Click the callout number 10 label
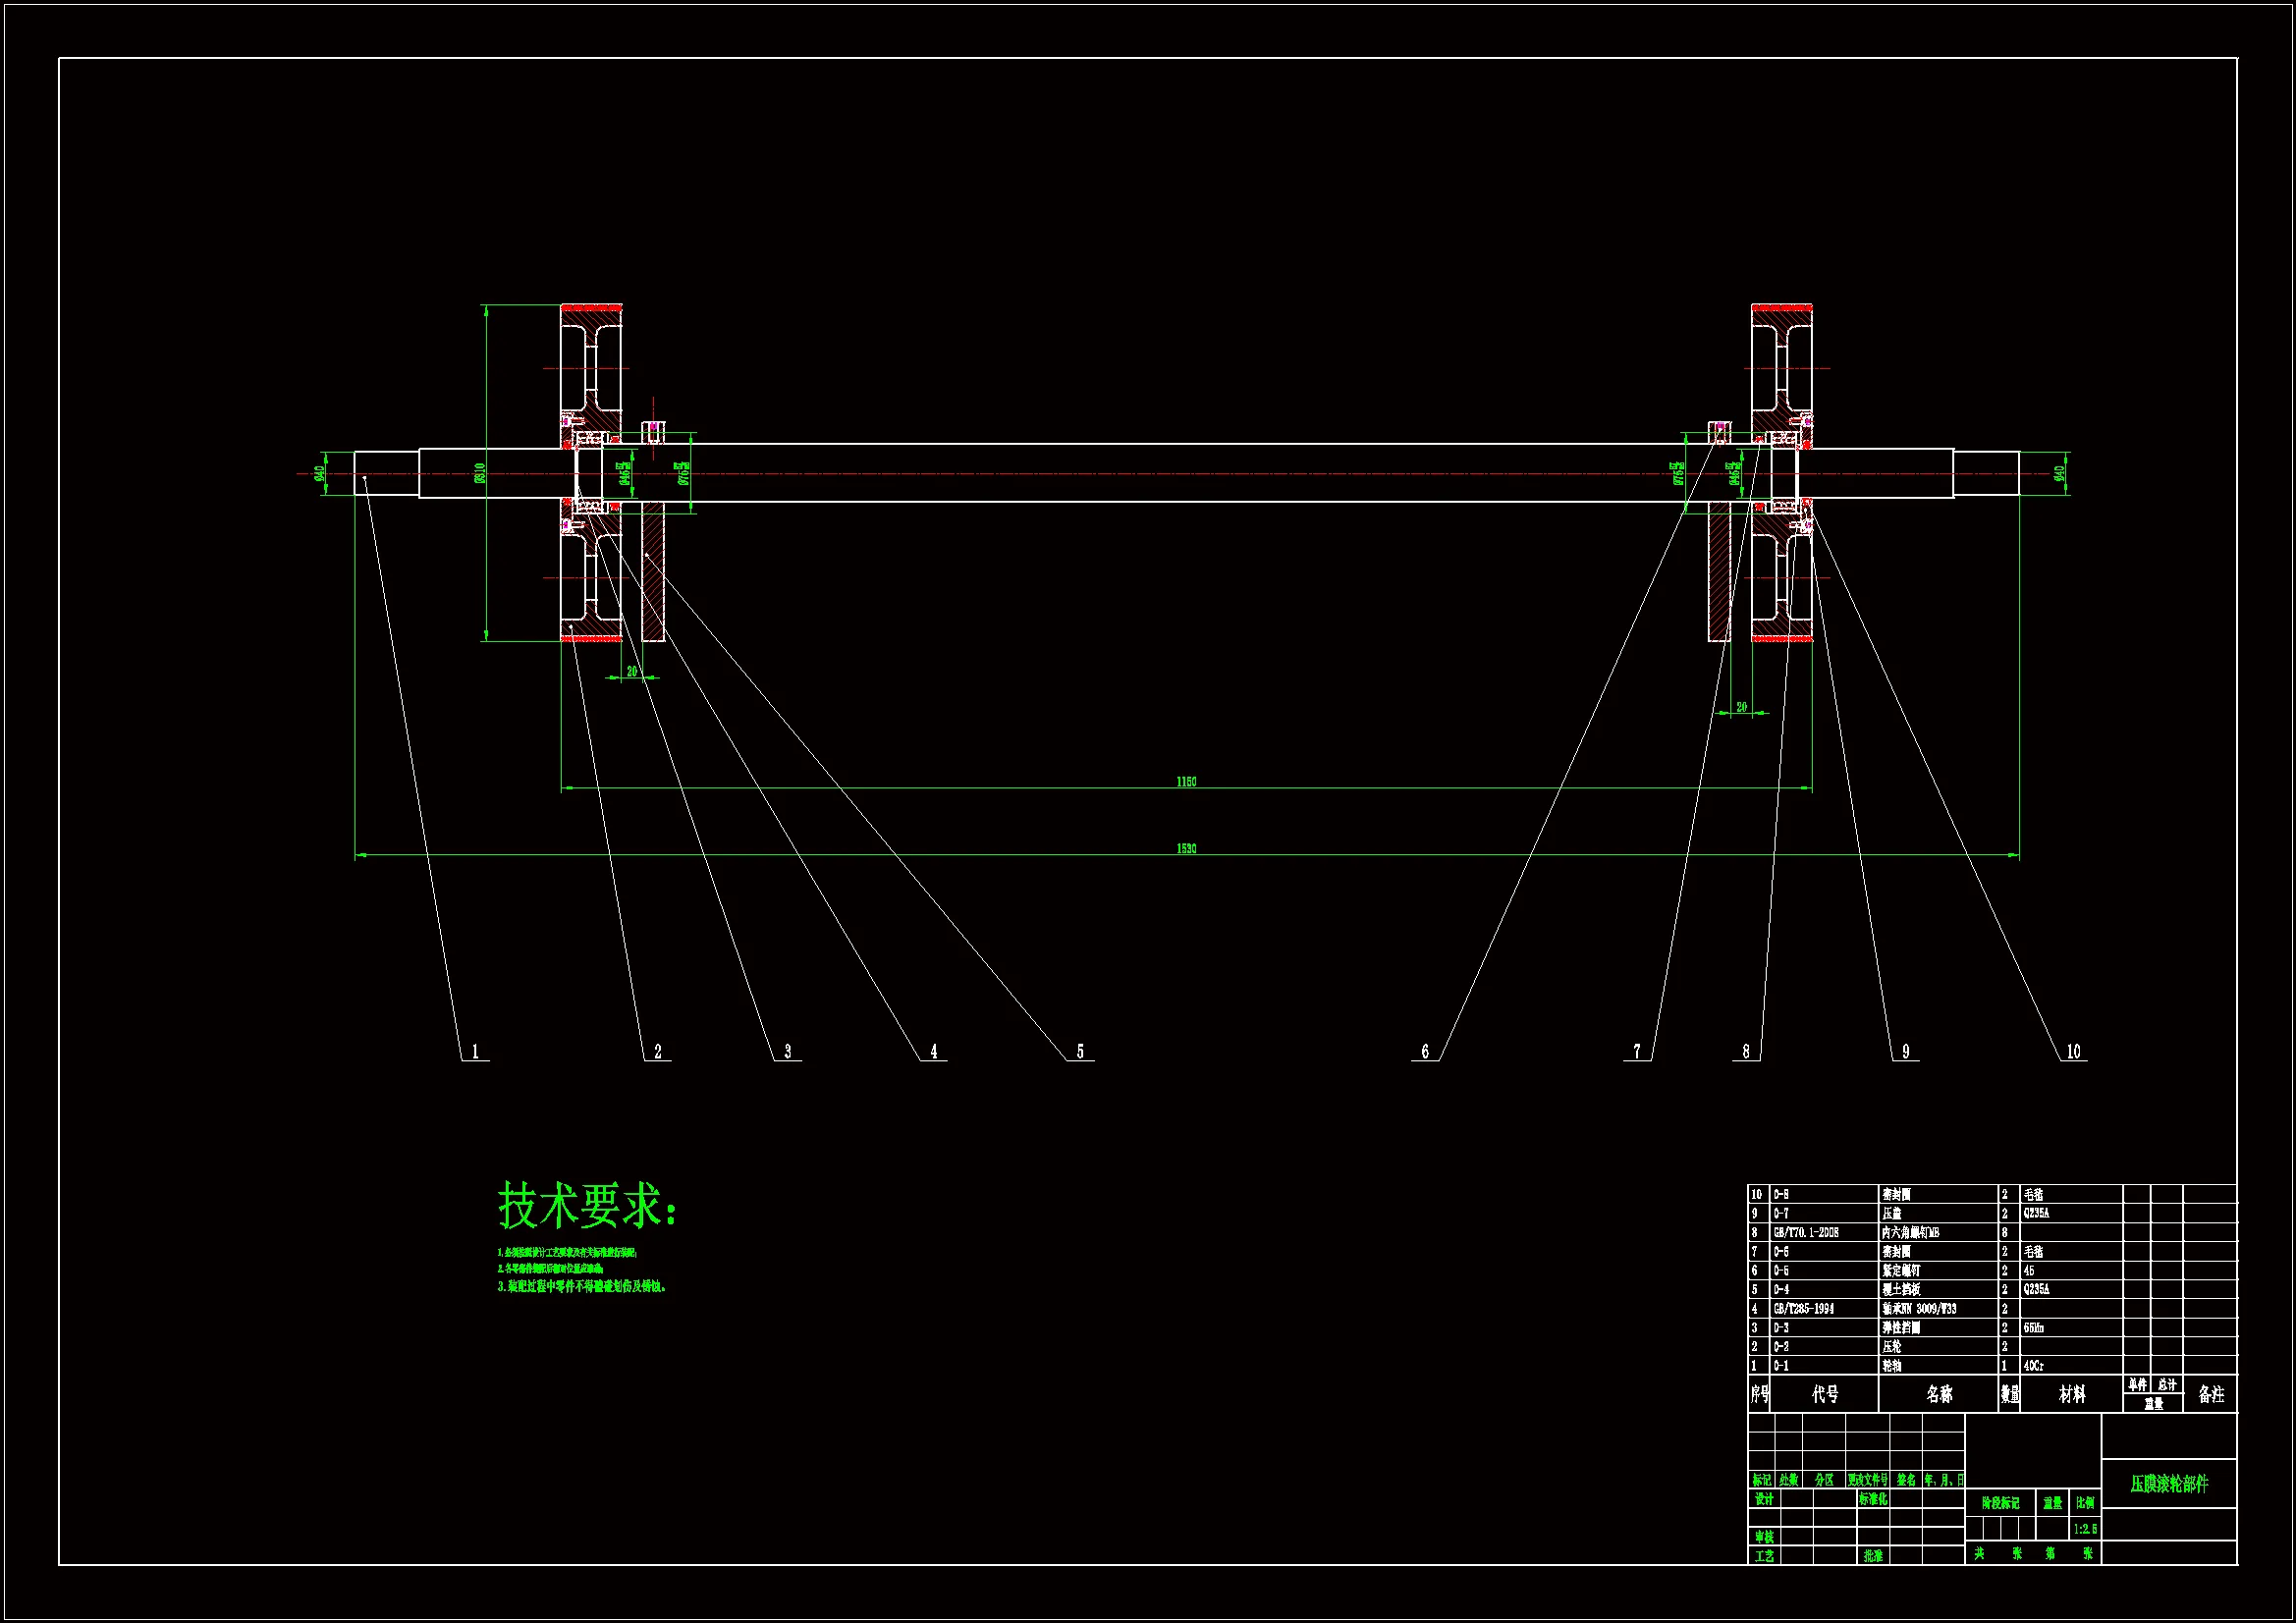The image size is (2296, 1623). pos(2073,1052)
